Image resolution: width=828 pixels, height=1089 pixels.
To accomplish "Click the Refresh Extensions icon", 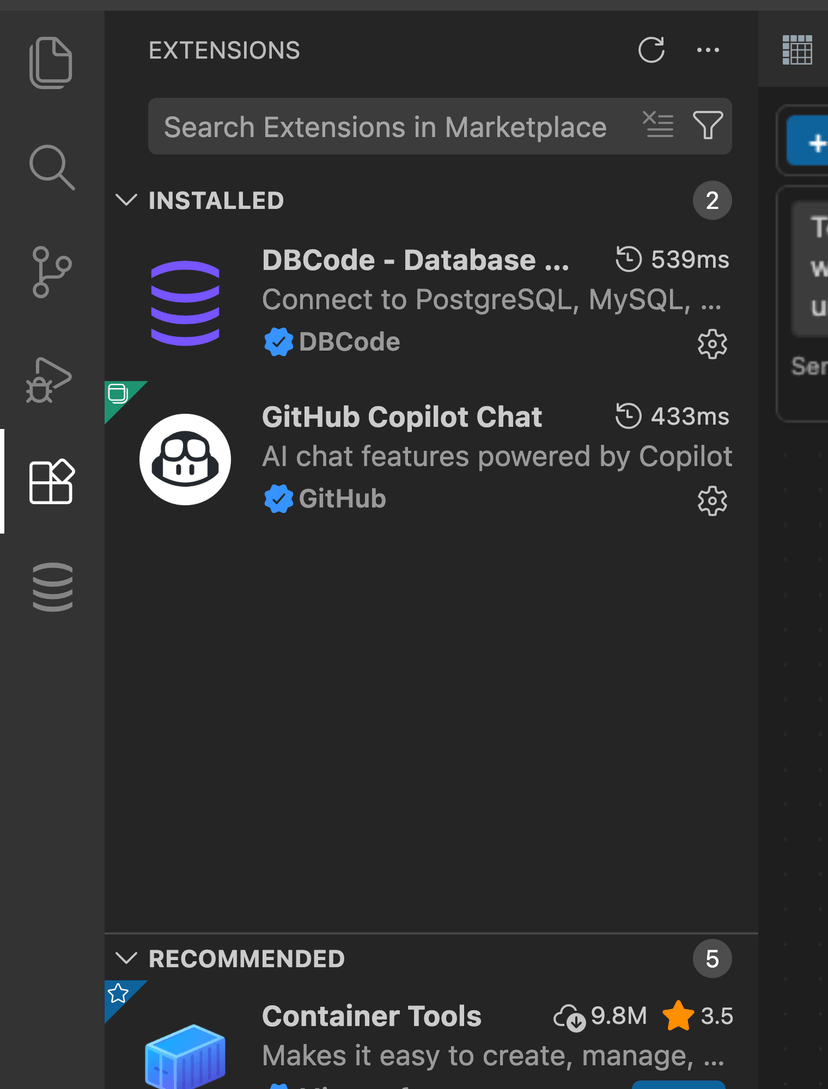I will pyautogui.click(x=651, y=50).
